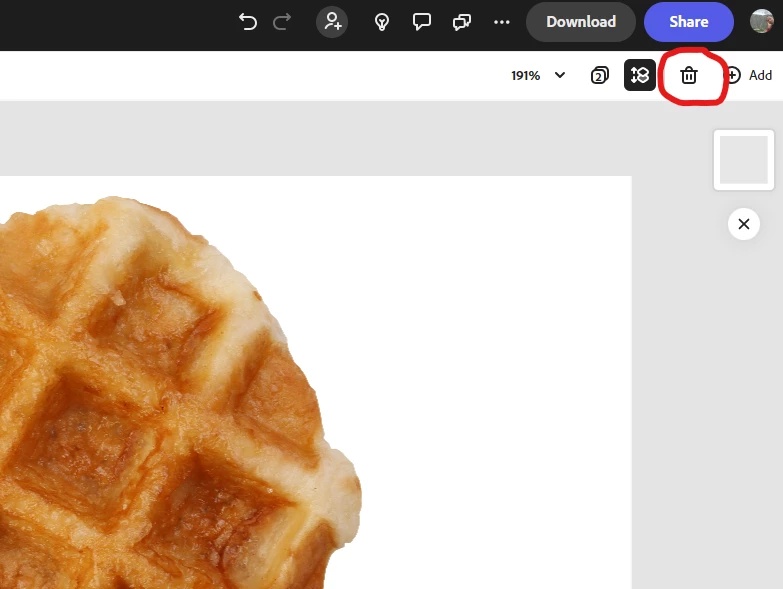The height and width of the screenshot is (589, 783).
Task: Redo the previous action
Action: click(282, 22)
